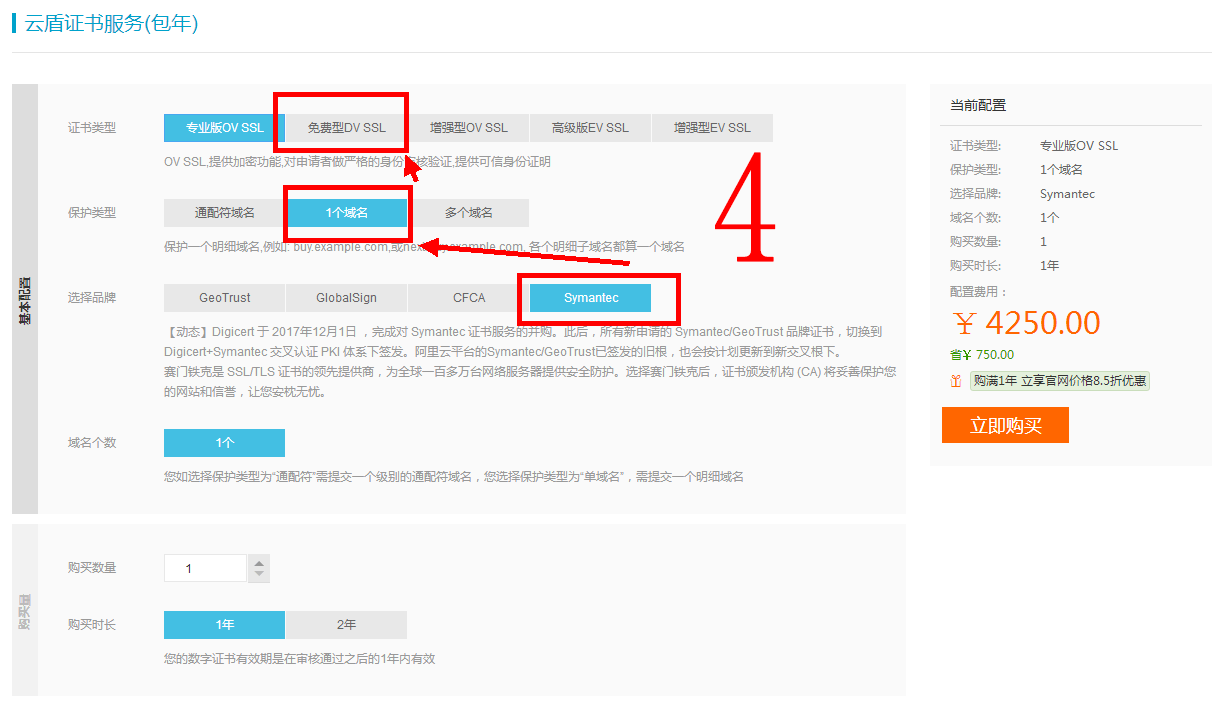Click the purchase quantity input field
The height and width of the screenshot is (724, 1225).
205,568
